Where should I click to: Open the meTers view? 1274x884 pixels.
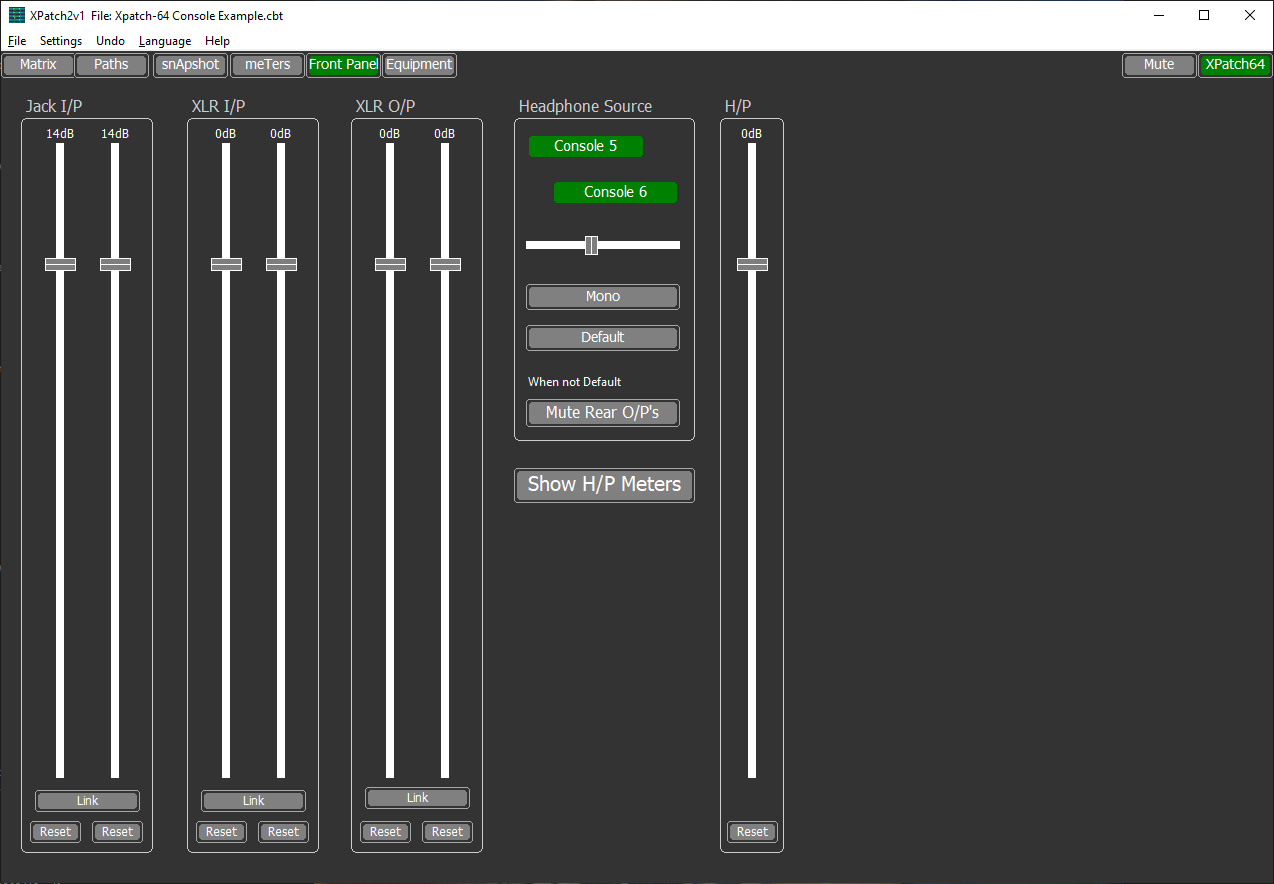point(268,65)
